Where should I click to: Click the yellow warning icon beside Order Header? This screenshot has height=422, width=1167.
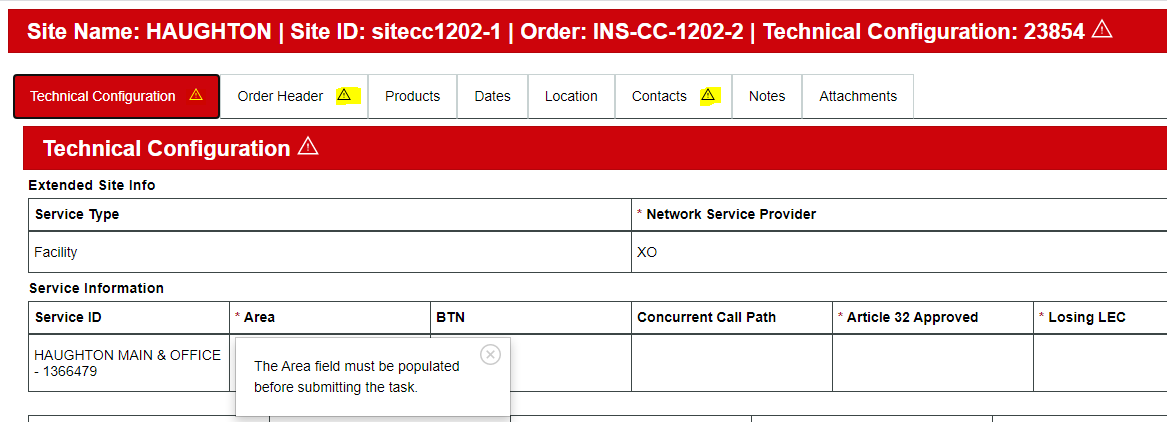tap(344, 95)
